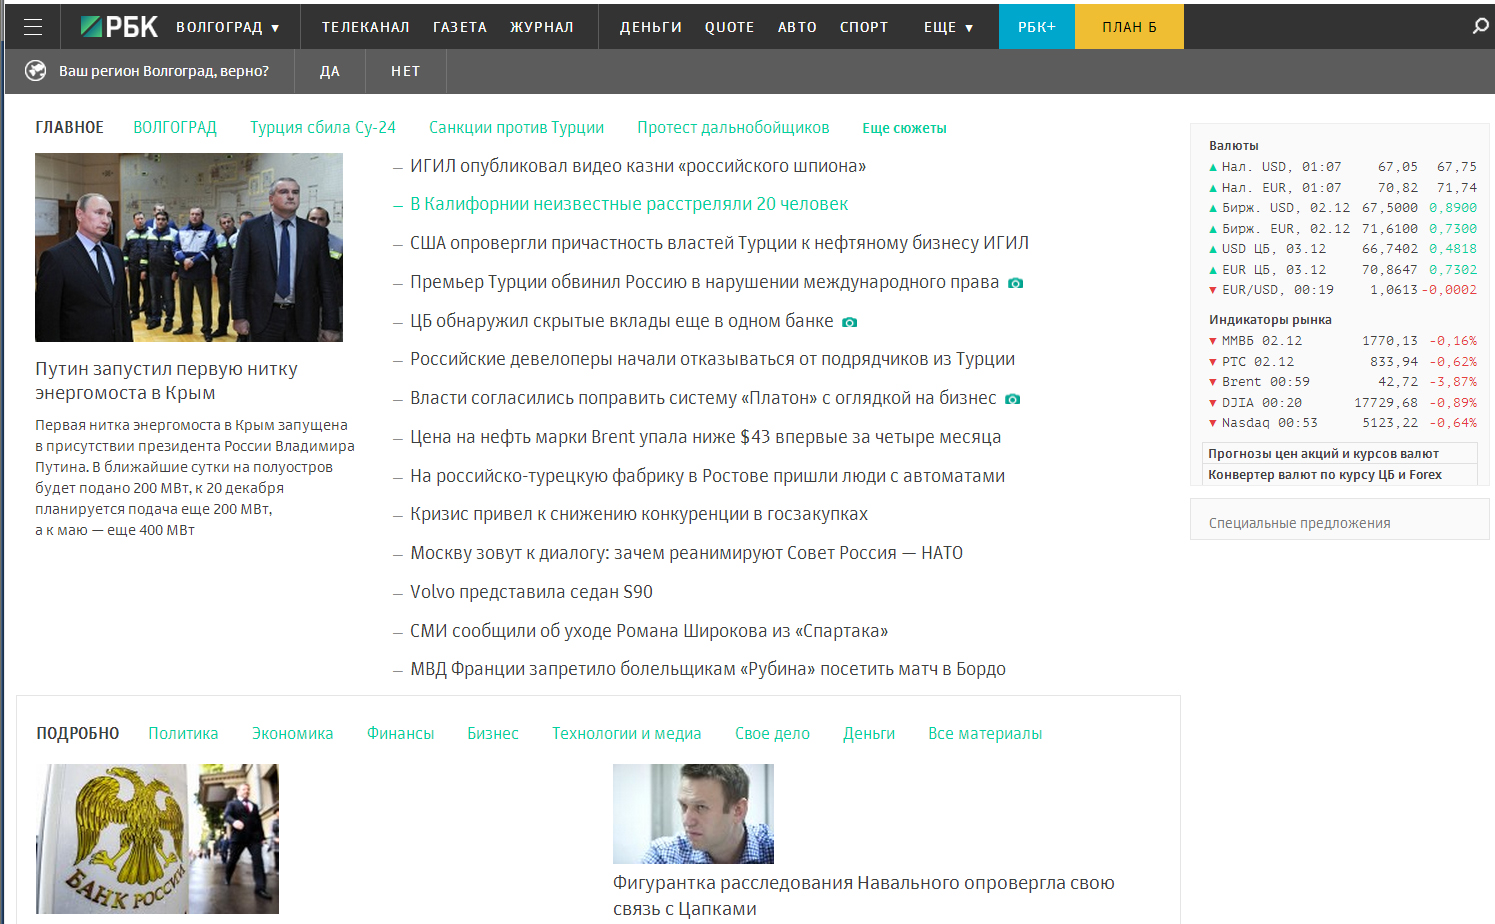Expand the ЕЩЕ menu dropdown

pos(948,27)
